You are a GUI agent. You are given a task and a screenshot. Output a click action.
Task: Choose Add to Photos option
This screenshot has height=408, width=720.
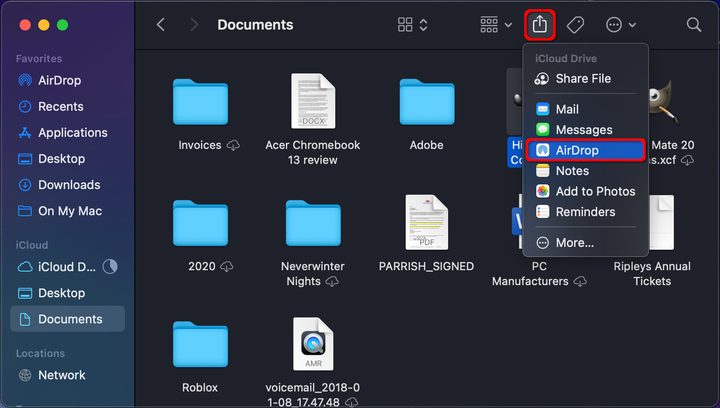point(585,191)
